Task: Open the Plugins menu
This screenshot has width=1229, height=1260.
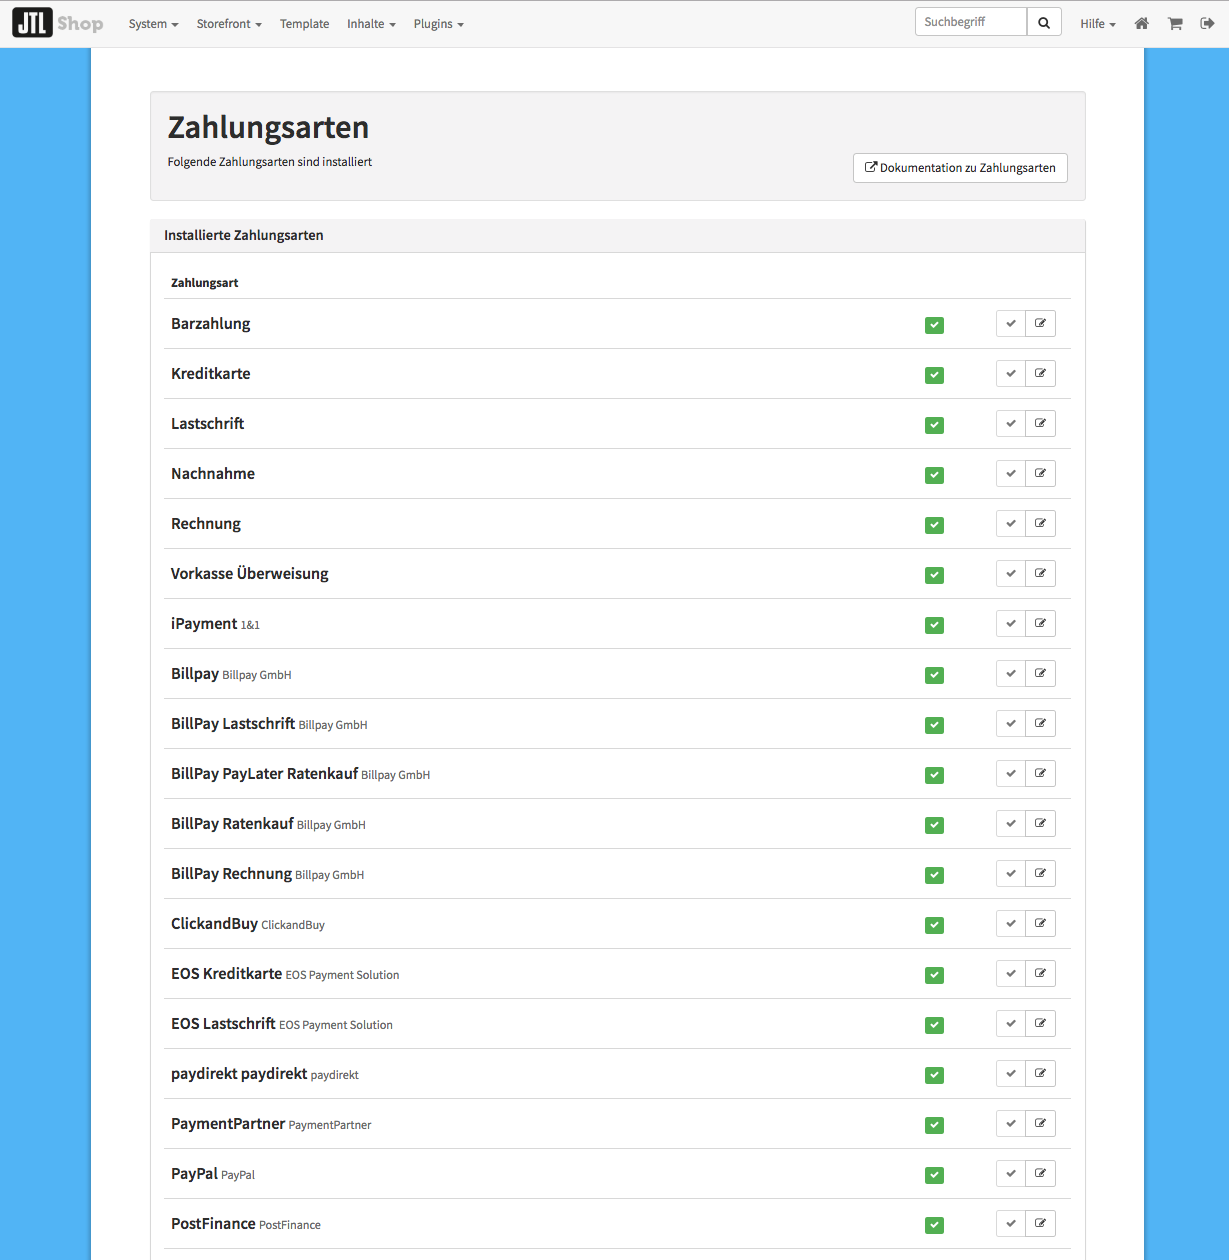Action: pos(438,24)
